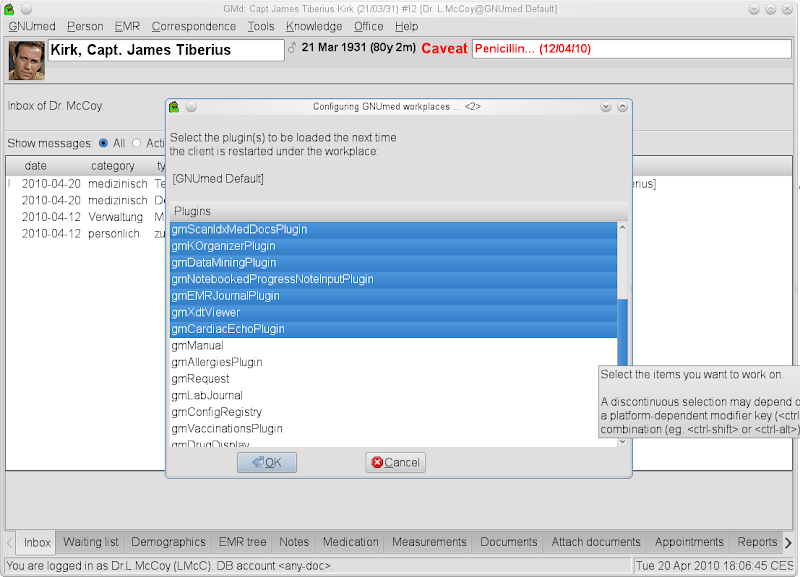Open the EMR menu

pos(127,27)
